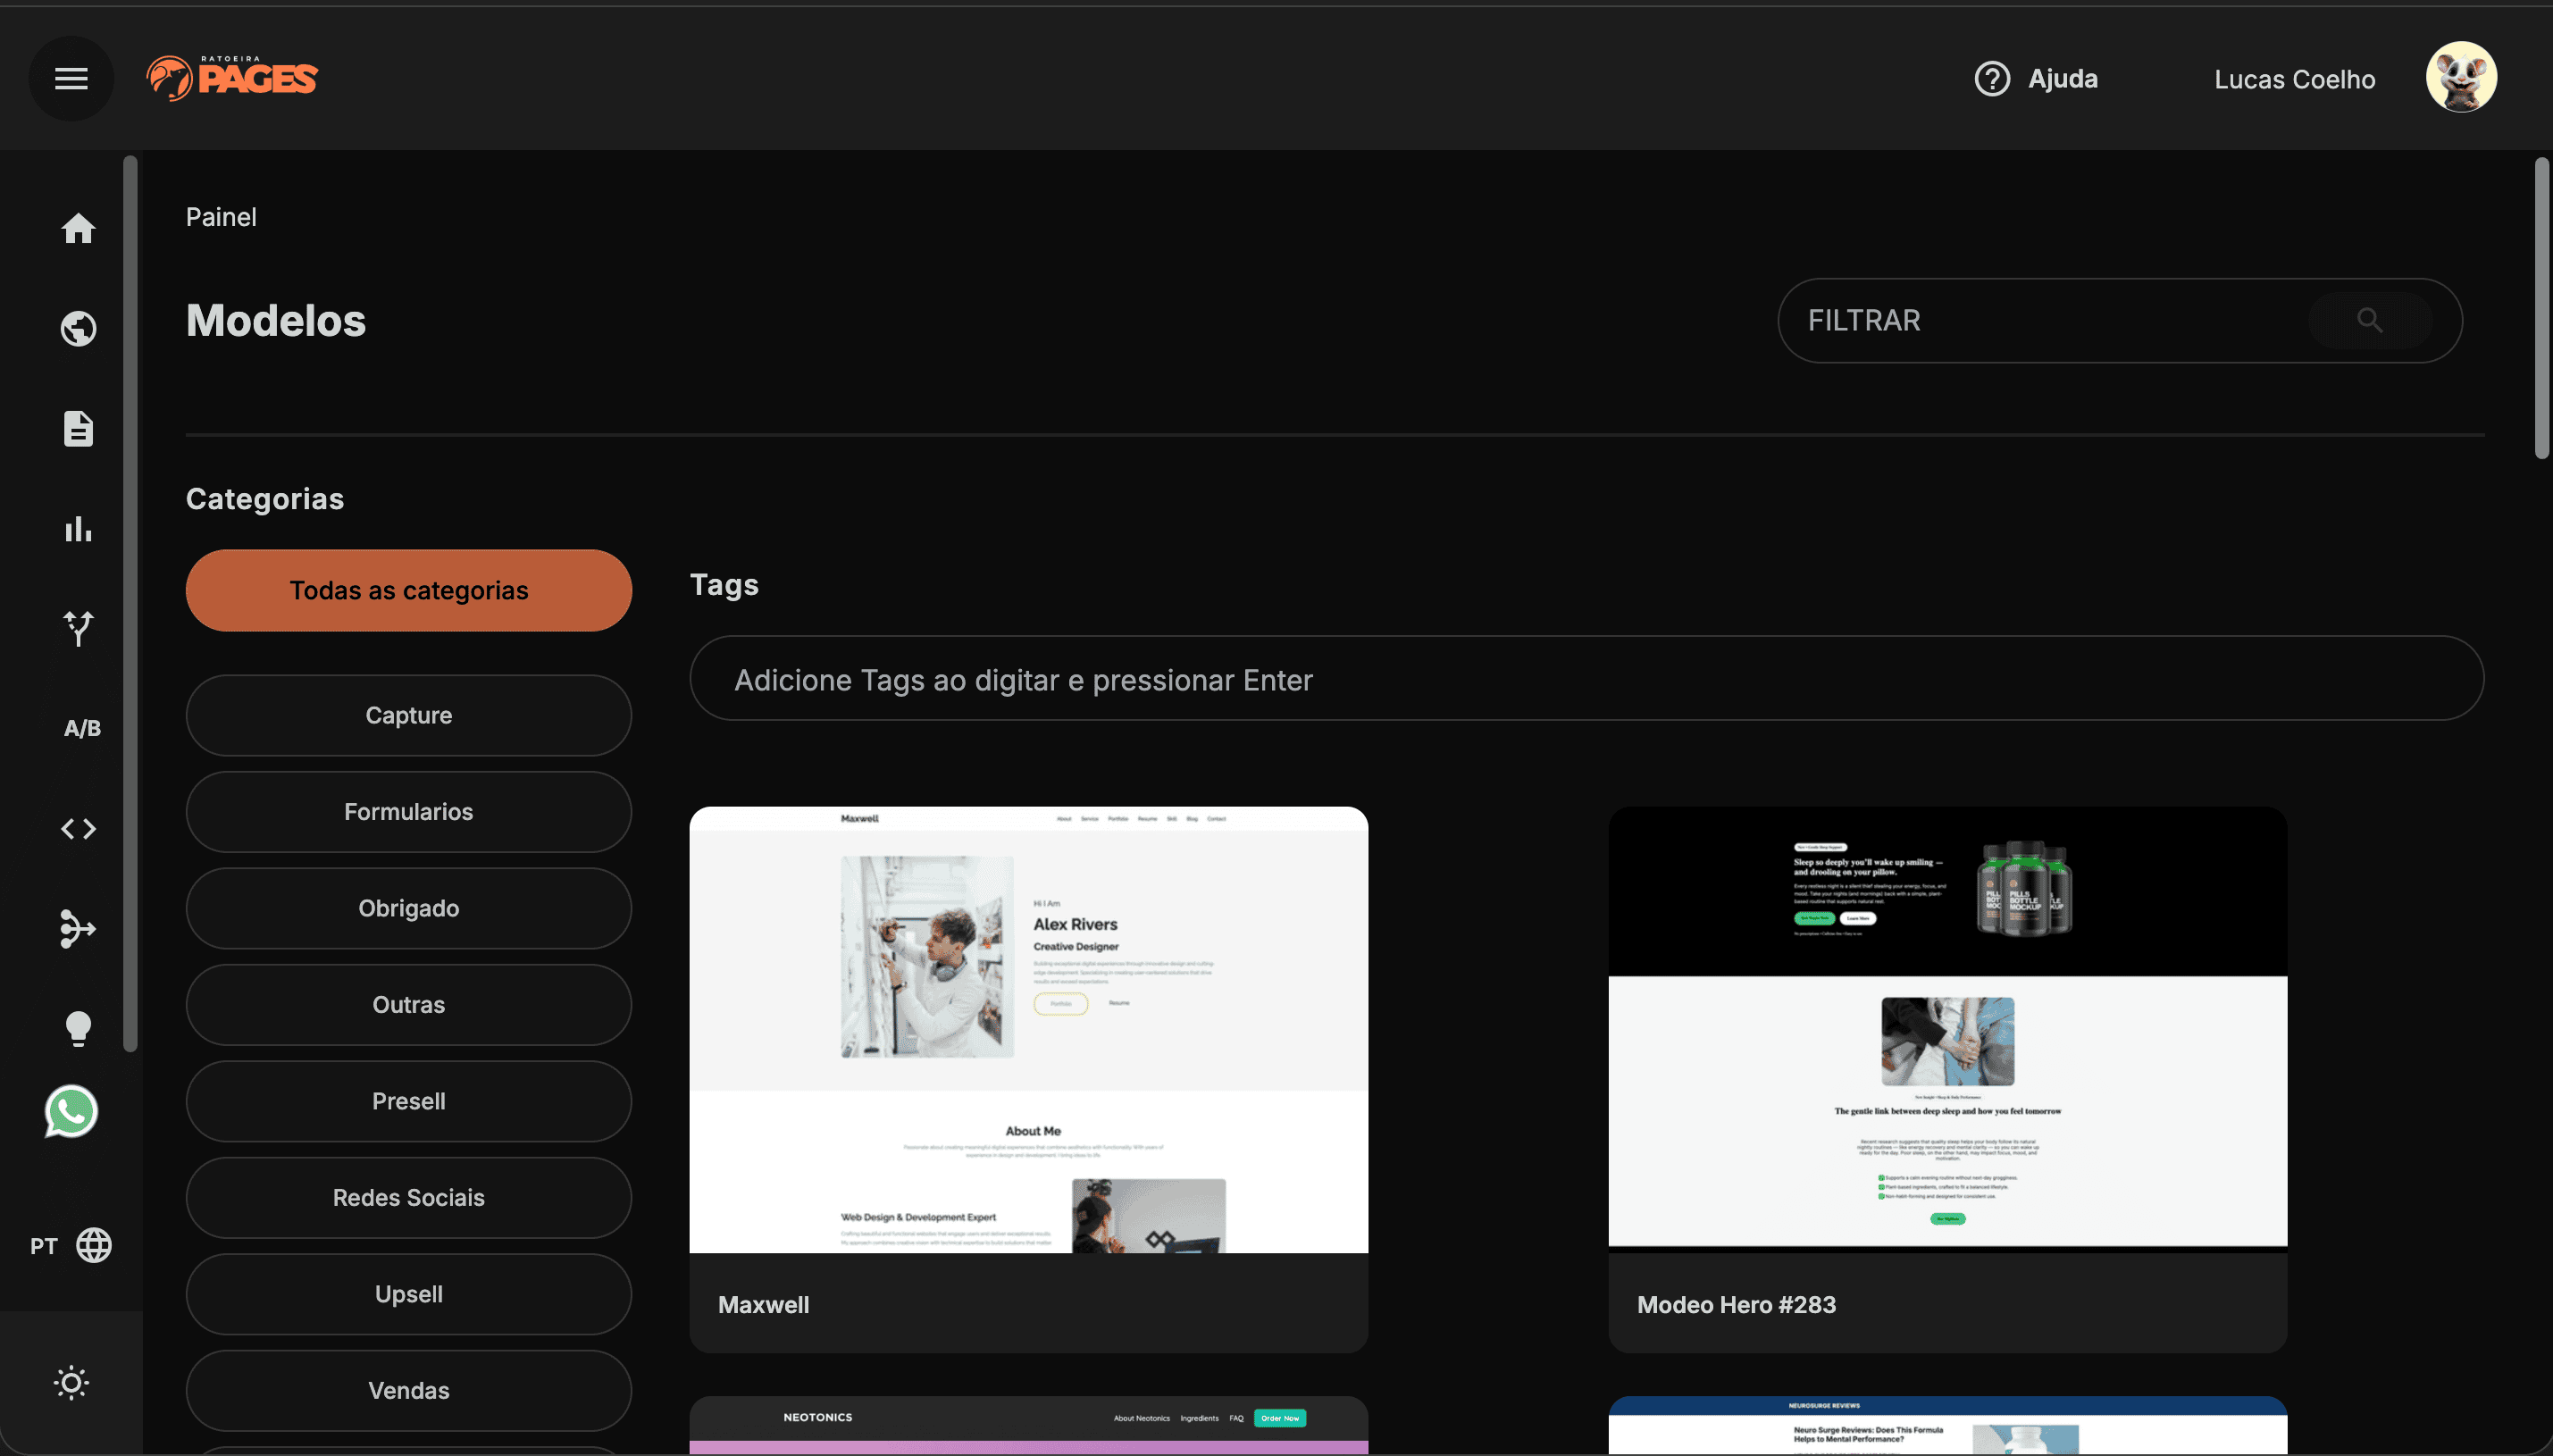This screenshot has width=2553, height=1456.
Task: Click the user avatar picture
Action: (2461, 77)
